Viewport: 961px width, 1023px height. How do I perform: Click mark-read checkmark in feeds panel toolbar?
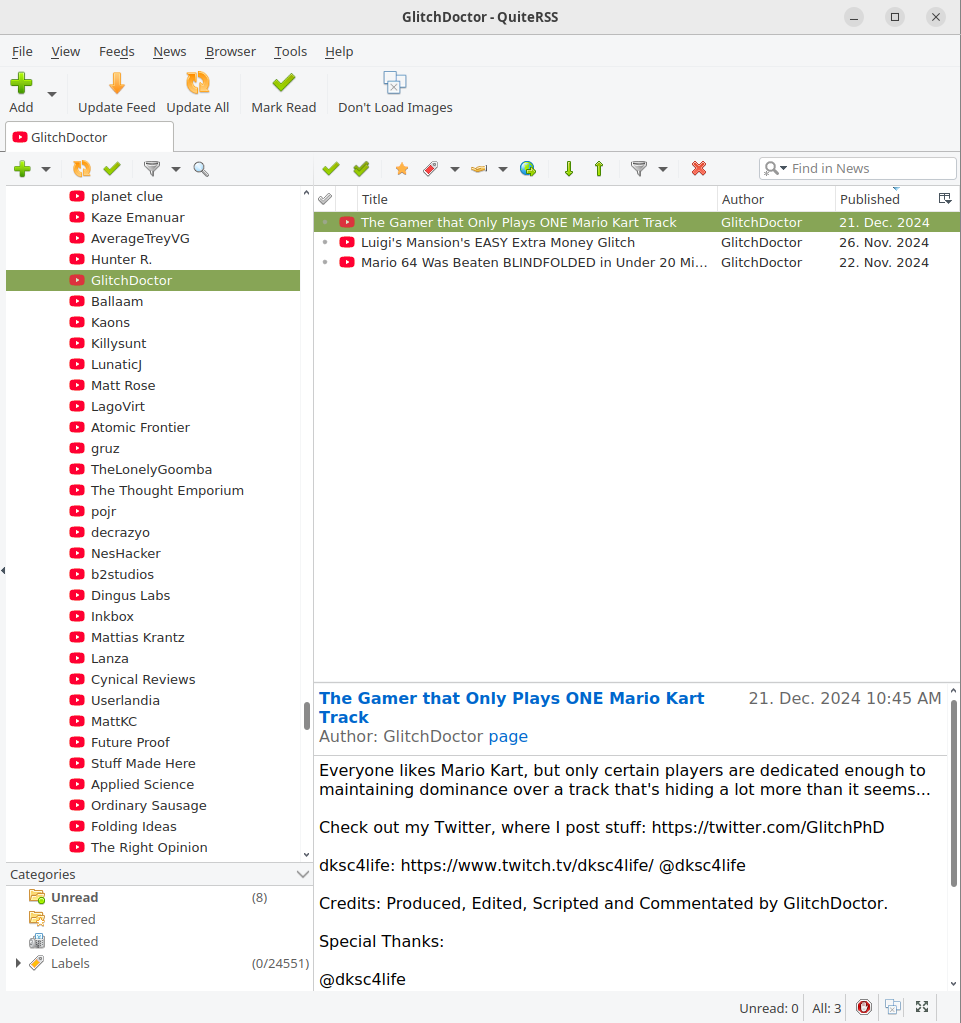[112, 169]
